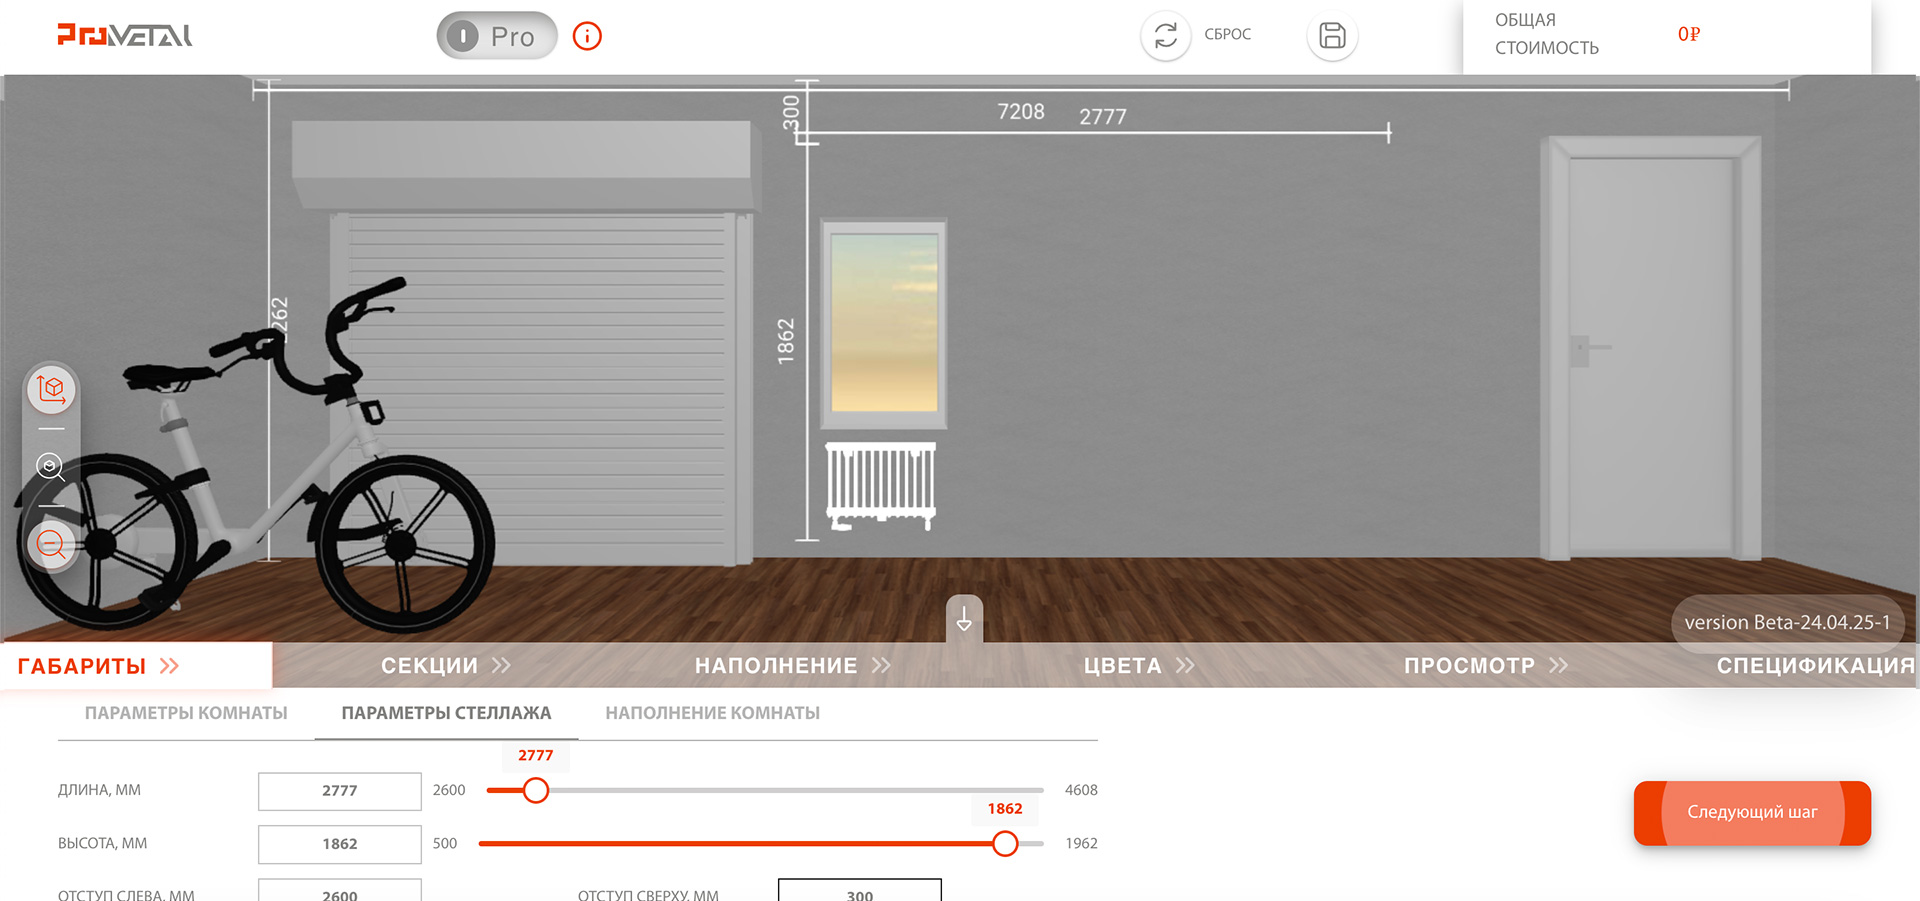Click the Сброс reset icon
The image size is (1920, 901).
(1166, 36)
